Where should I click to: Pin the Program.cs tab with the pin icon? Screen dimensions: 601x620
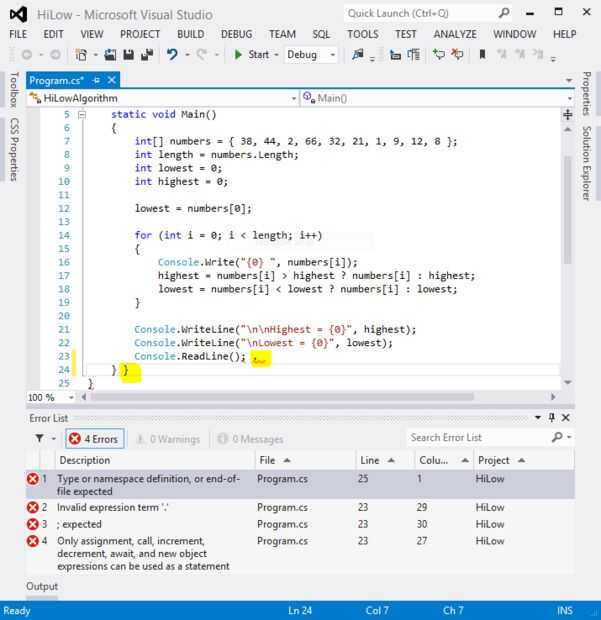coord(96,80)
